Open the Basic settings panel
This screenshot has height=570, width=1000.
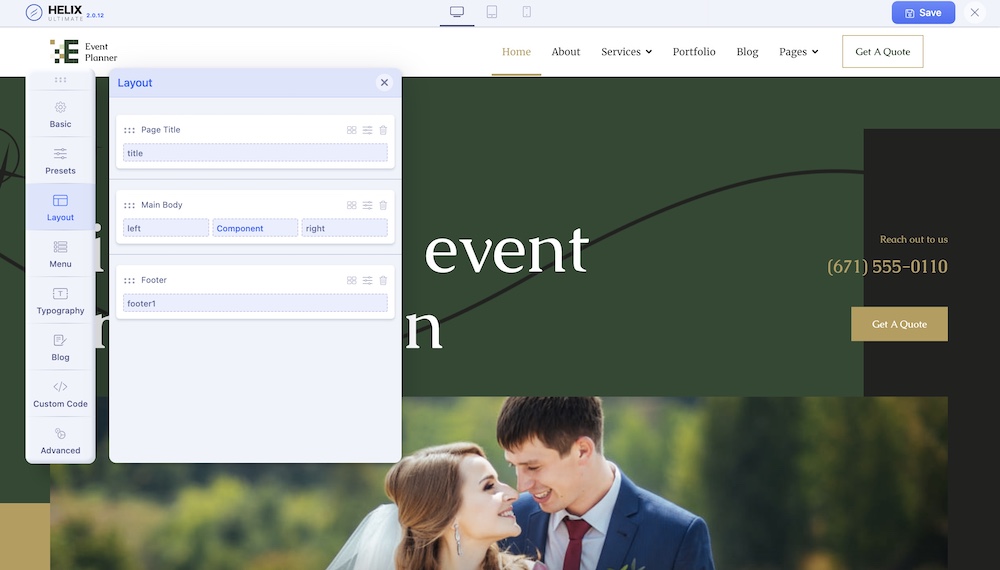click(60, 114)
